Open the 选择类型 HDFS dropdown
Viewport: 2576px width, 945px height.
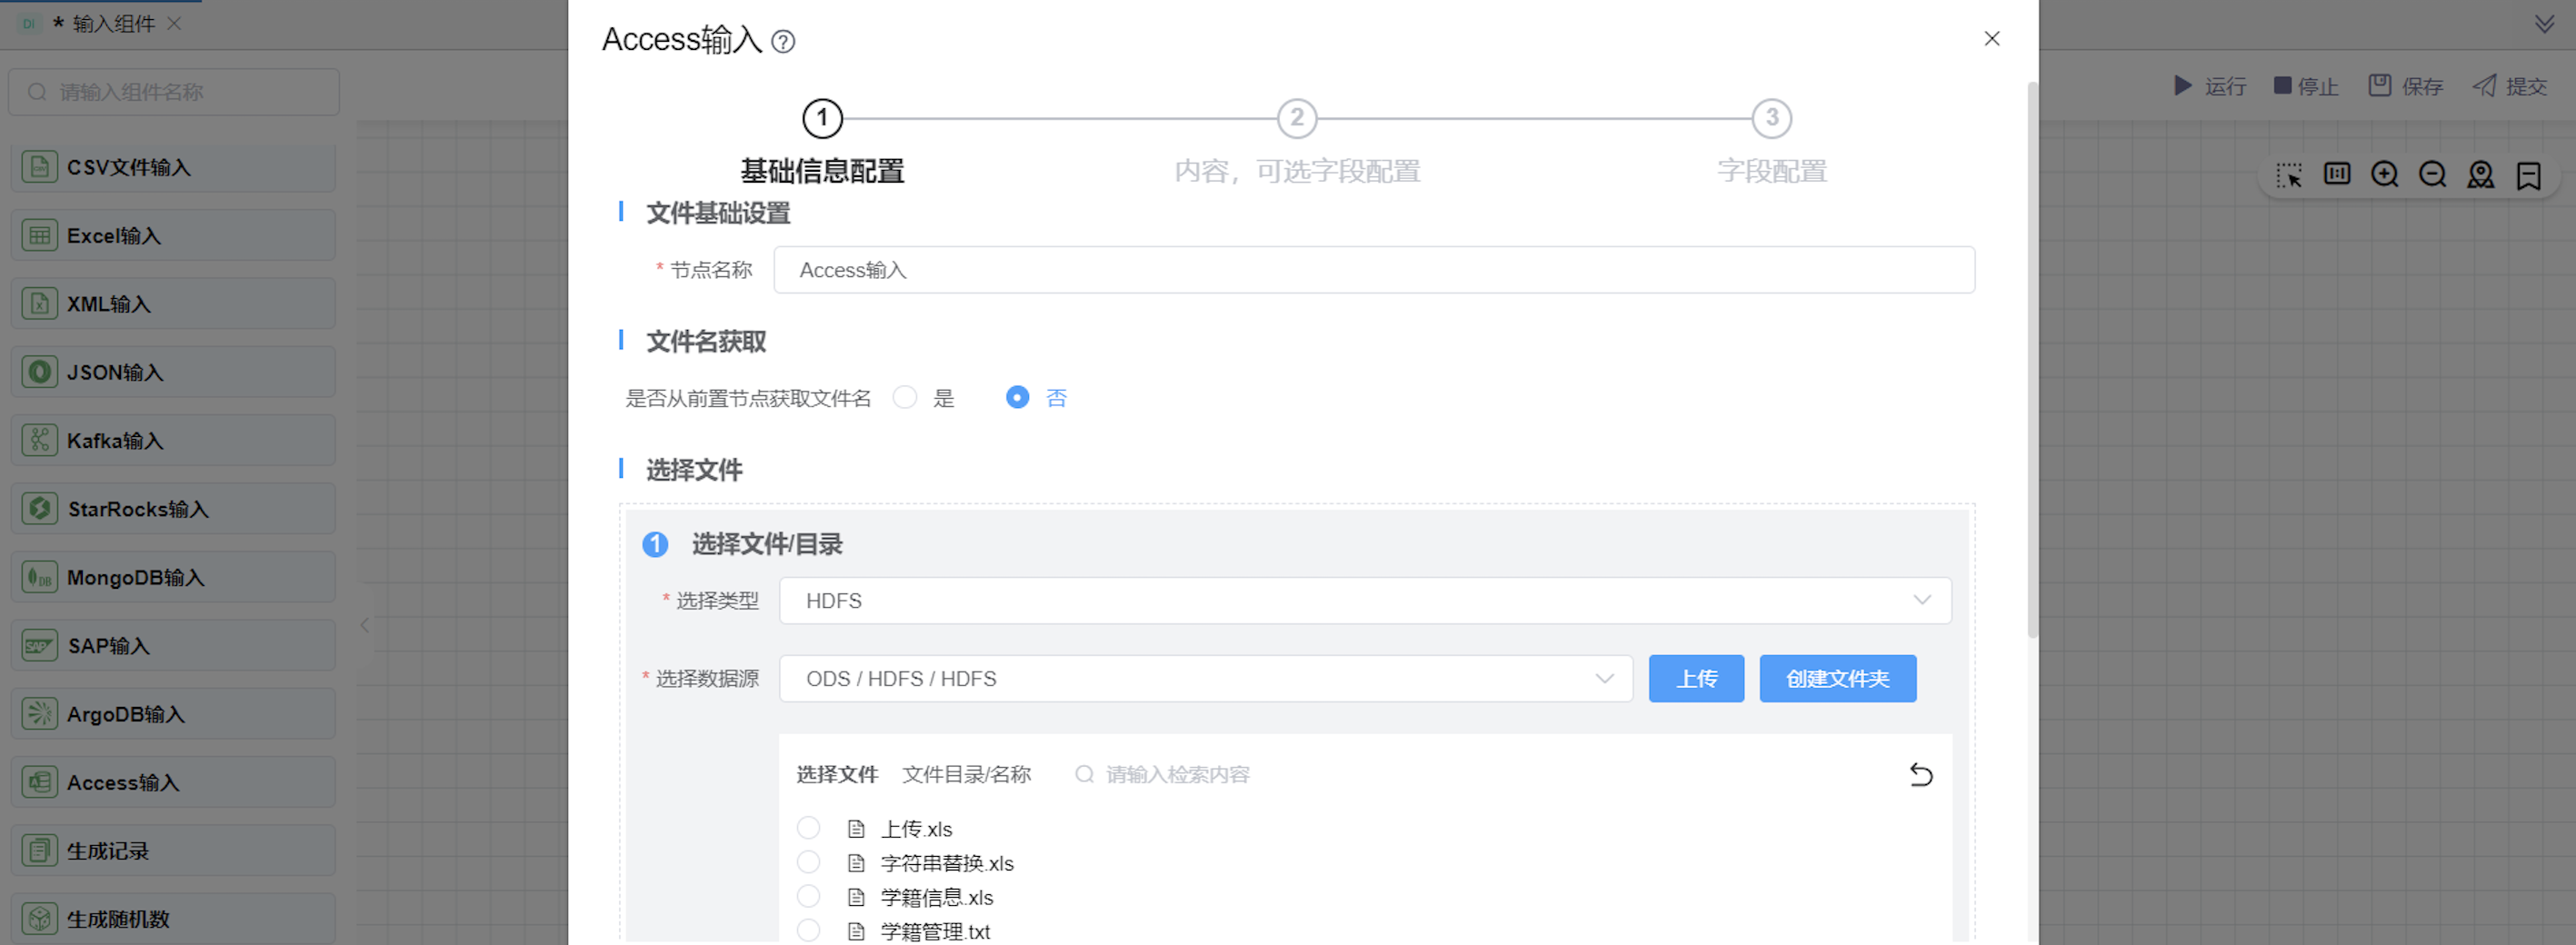(1364, 601)
